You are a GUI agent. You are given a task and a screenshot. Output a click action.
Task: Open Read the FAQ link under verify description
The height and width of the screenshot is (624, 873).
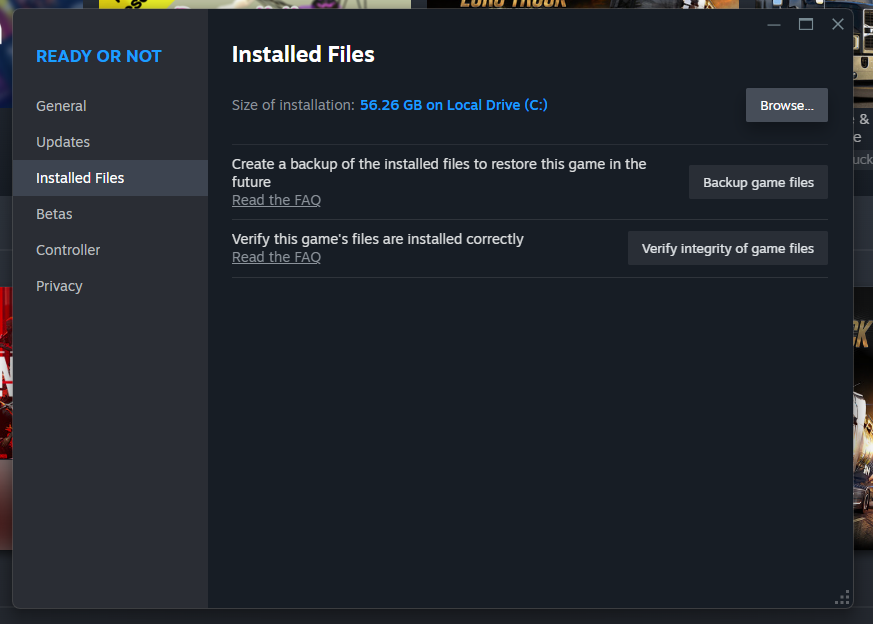[x=276, y=257]
